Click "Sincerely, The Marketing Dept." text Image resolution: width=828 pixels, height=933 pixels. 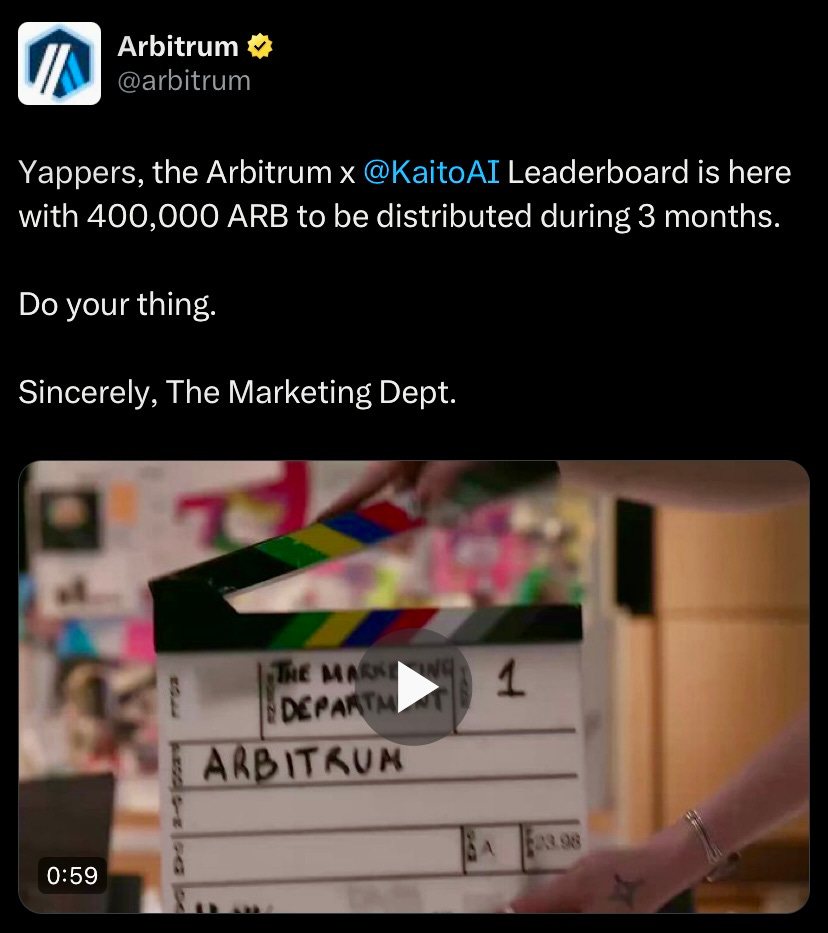point(237,393)
